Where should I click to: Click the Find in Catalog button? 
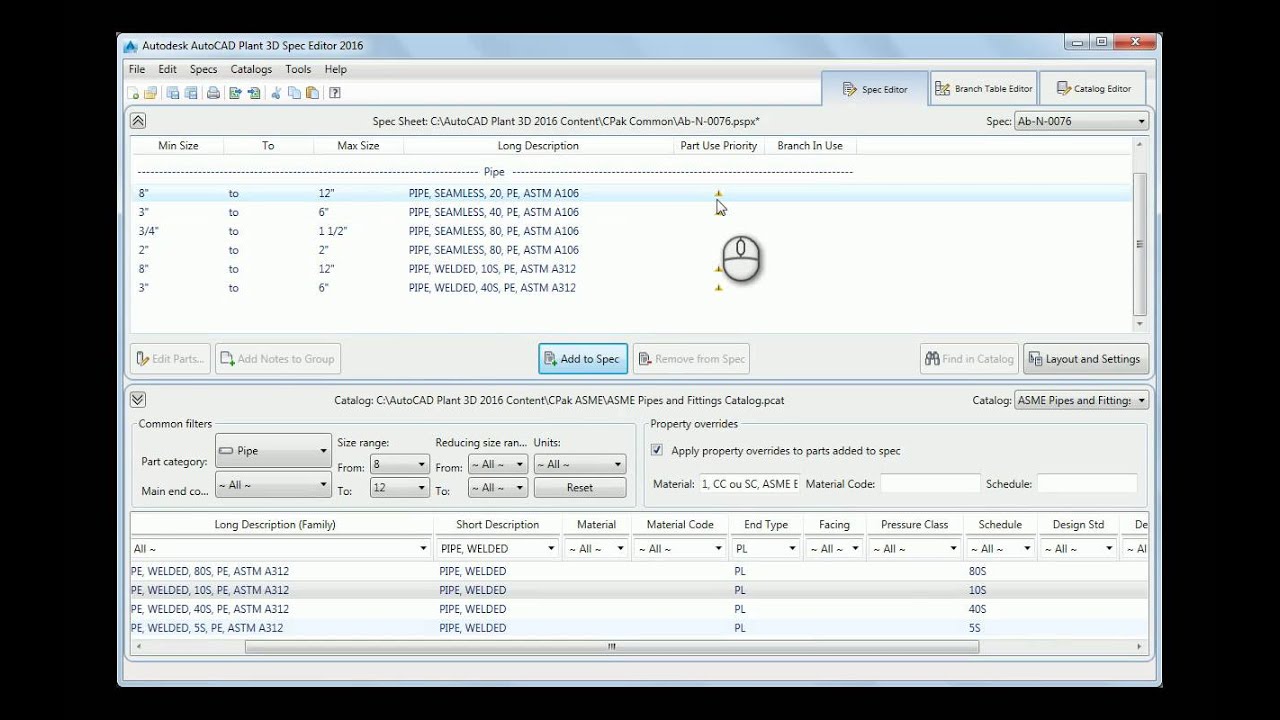pos(970,359)
